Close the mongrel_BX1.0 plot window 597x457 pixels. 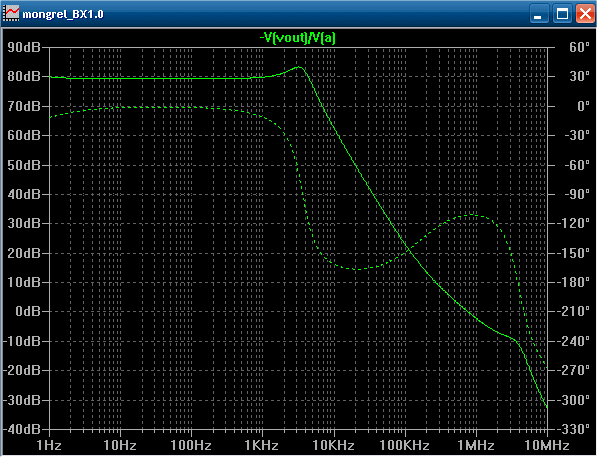coord(585,14)
